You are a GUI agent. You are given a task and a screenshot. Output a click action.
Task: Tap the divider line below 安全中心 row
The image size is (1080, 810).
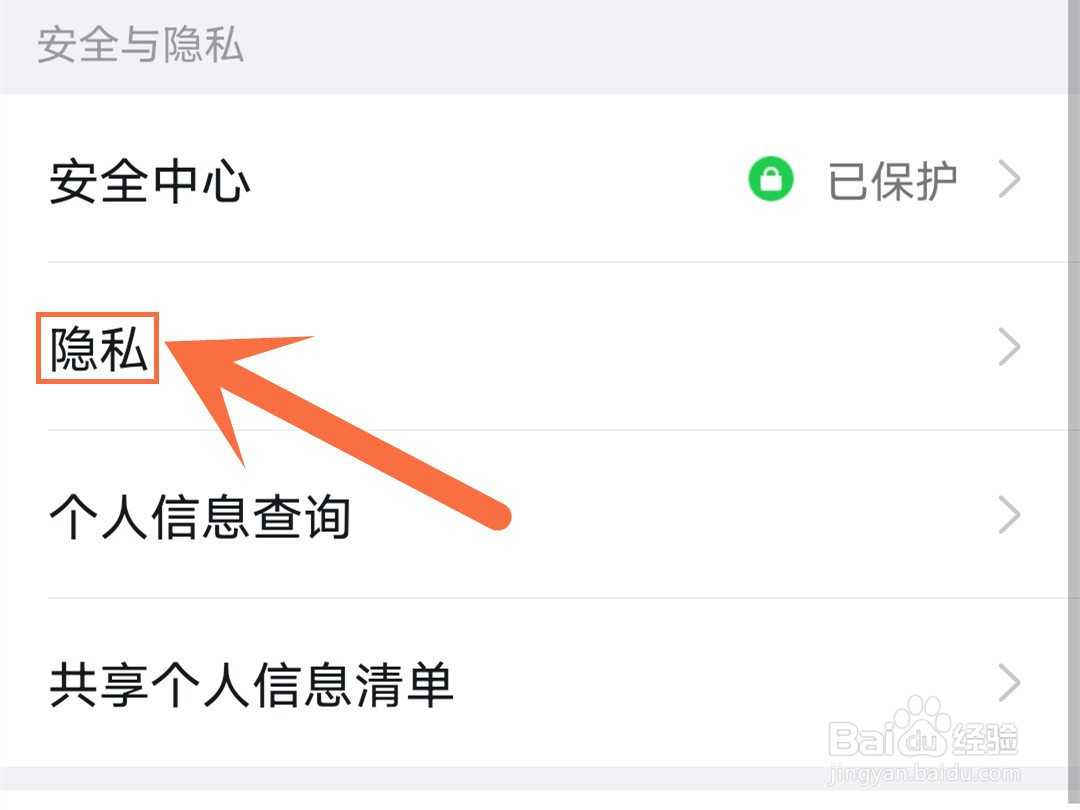point(563,262)
